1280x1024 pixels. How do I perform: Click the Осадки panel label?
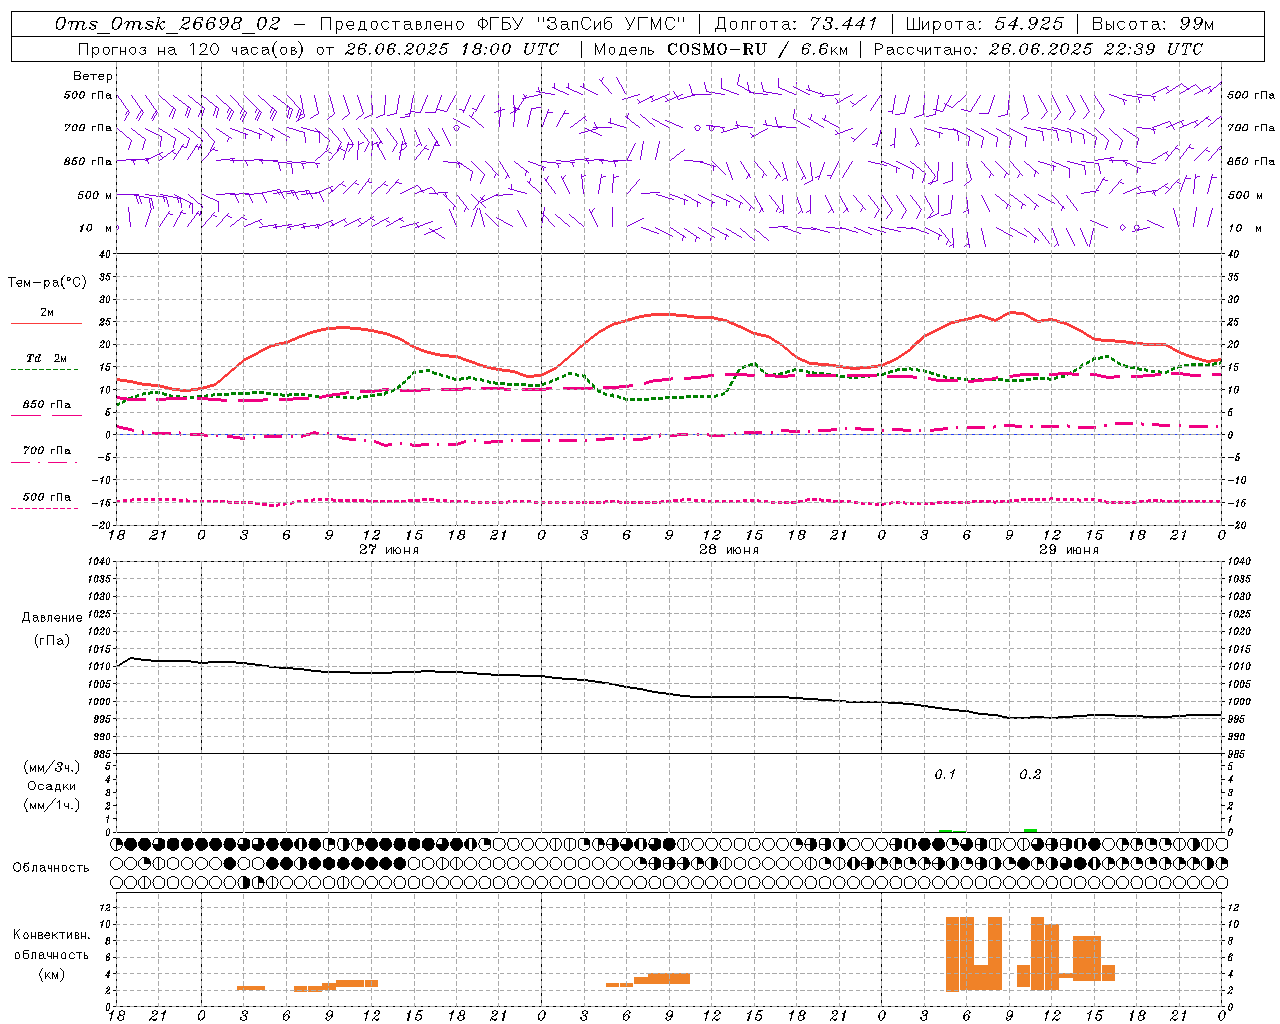coord(52,786)
